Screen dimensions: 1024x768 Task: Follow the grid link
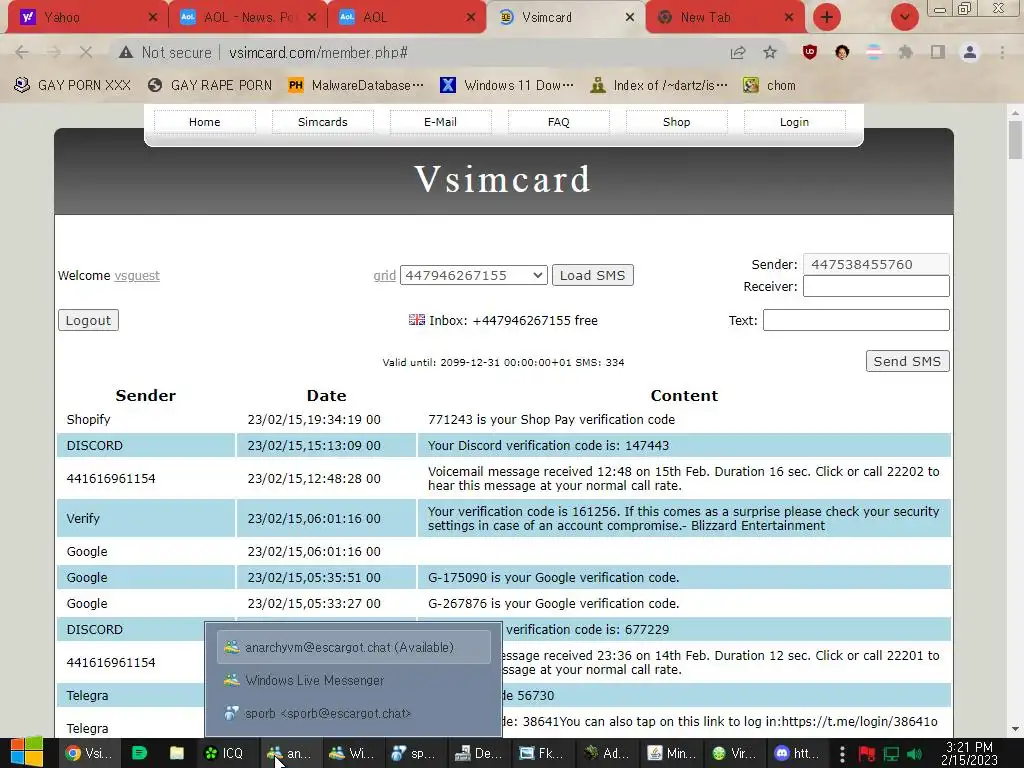click(385, 276)
